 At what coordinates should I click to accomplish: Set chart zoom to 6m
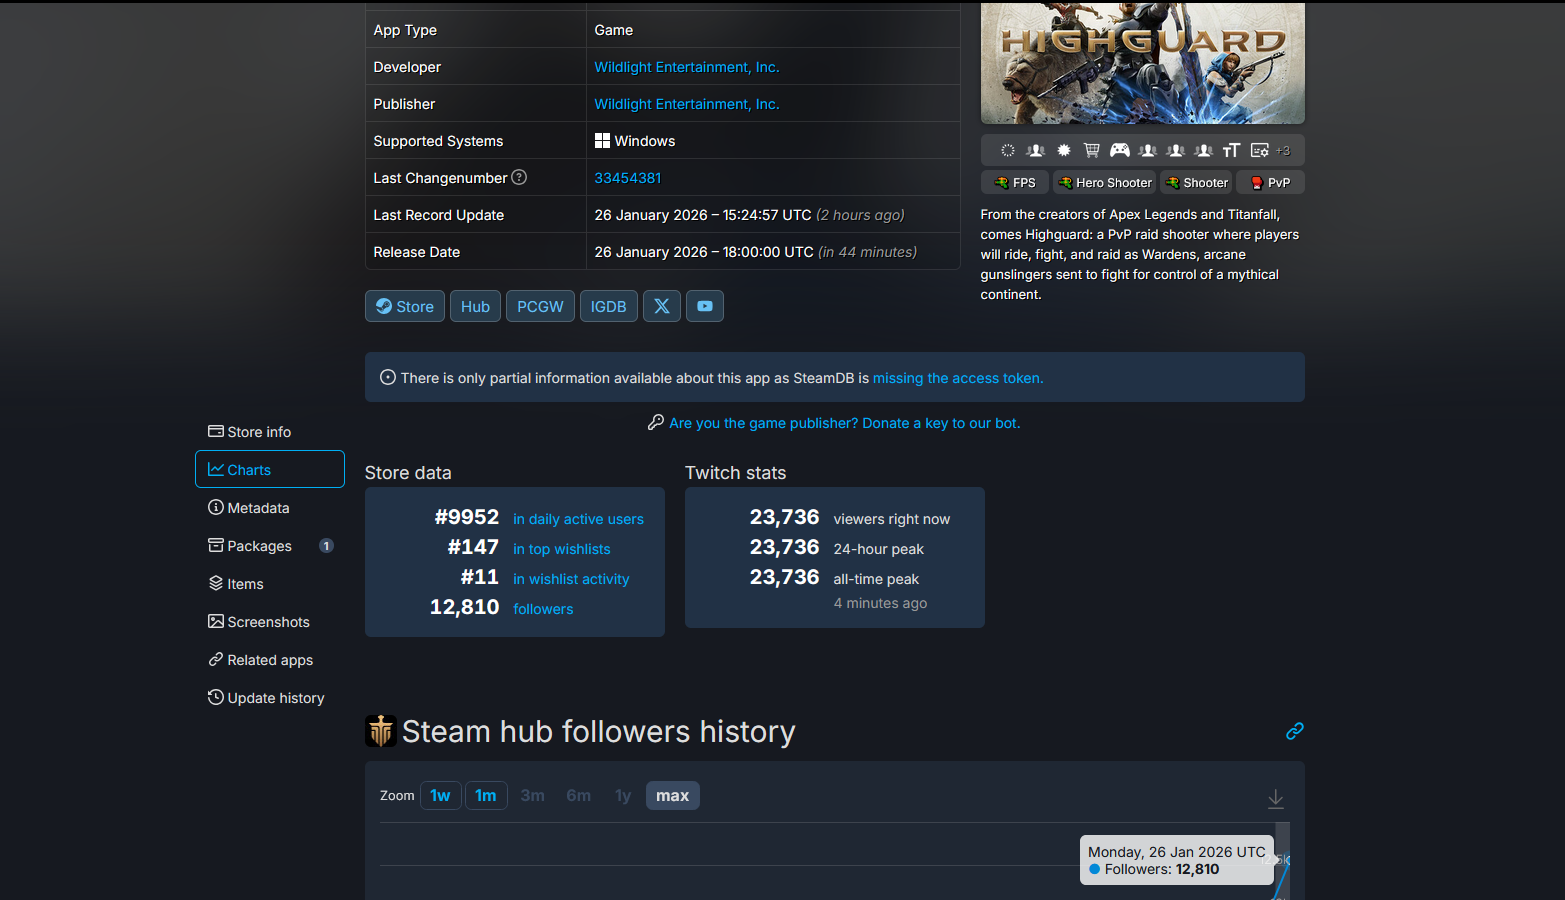pyautogui.click(x=579, y=795)
